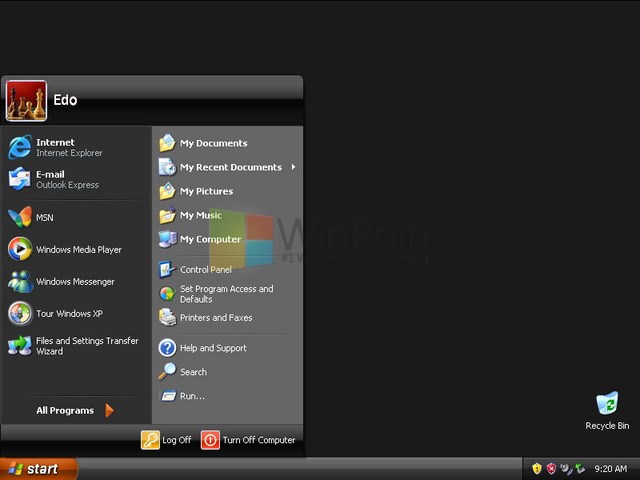Click the Turn Off Computer label
This screenshot has width=640, height=480.
point(259,440)
